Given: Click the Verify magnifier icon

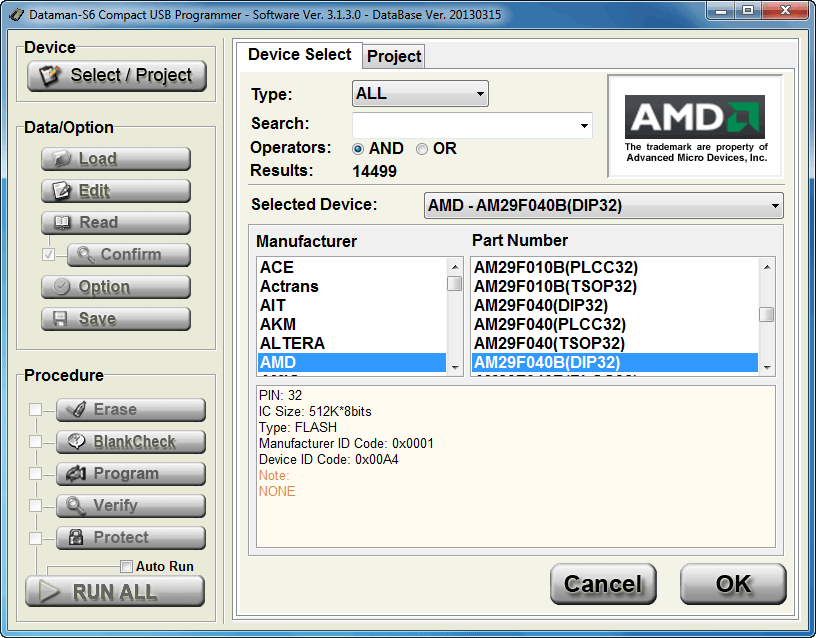Looking at the screenshot, I should pyautogui.click(x=76, y=506).
